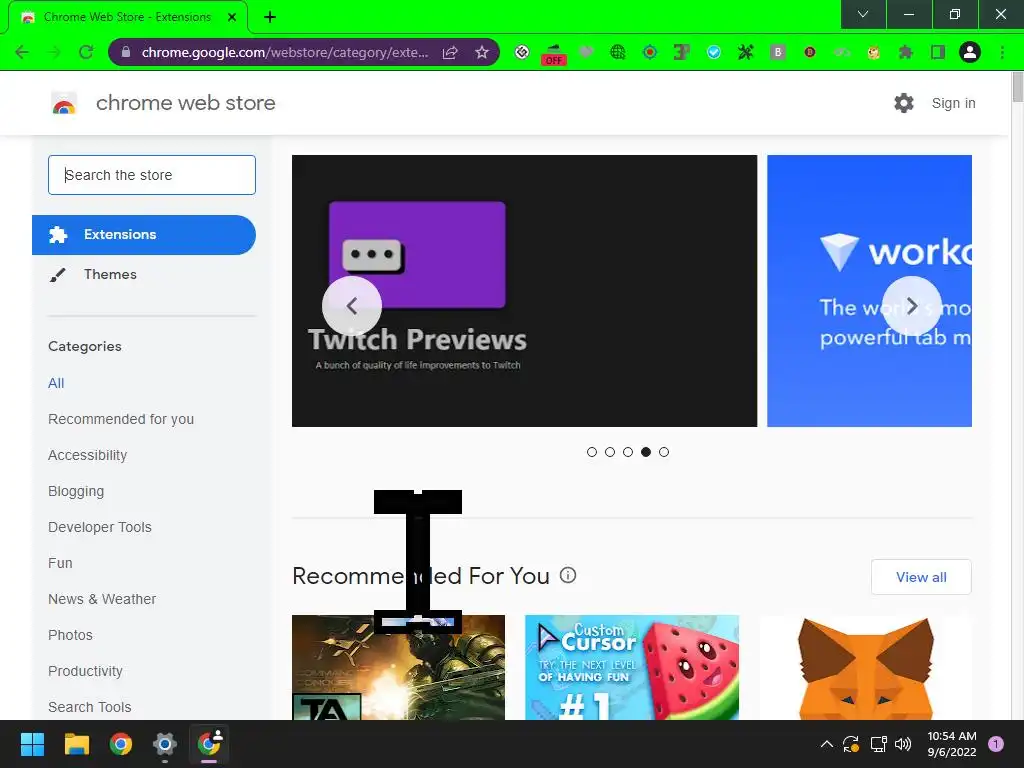The height and width of the screenshot is (768, 1024).
Task: Click the share page icon in address bar
Action: 450,52
